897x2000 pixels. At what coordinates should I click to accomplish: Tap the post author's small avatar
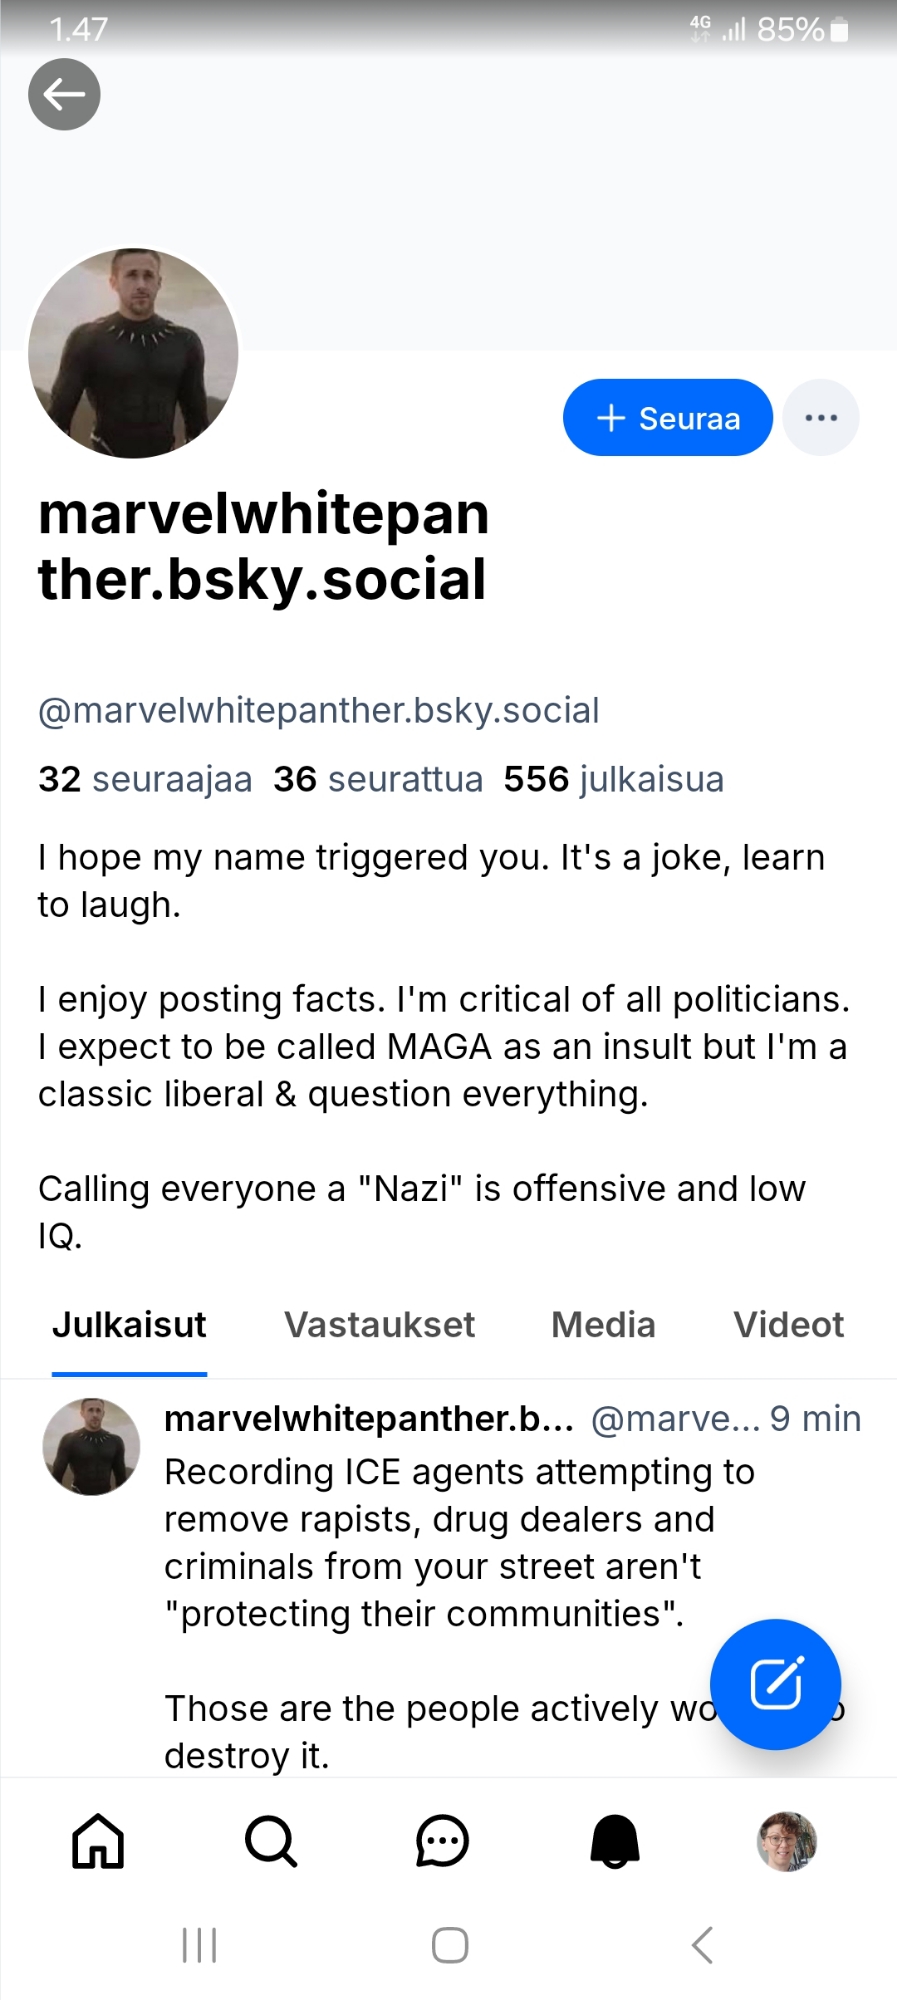[x=91, y=1447]
